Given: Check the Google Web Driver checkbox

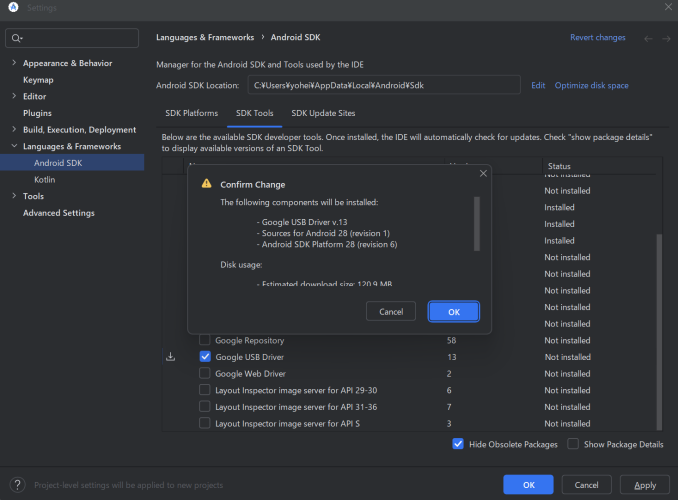Looking at the screenshot, I should (205, 373).
